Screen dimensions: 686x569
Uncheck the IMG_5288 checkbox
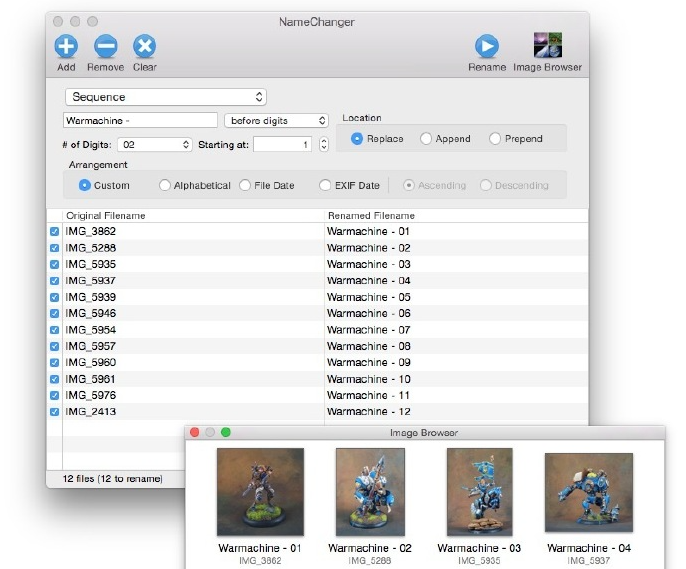click(x=55, y=248)
